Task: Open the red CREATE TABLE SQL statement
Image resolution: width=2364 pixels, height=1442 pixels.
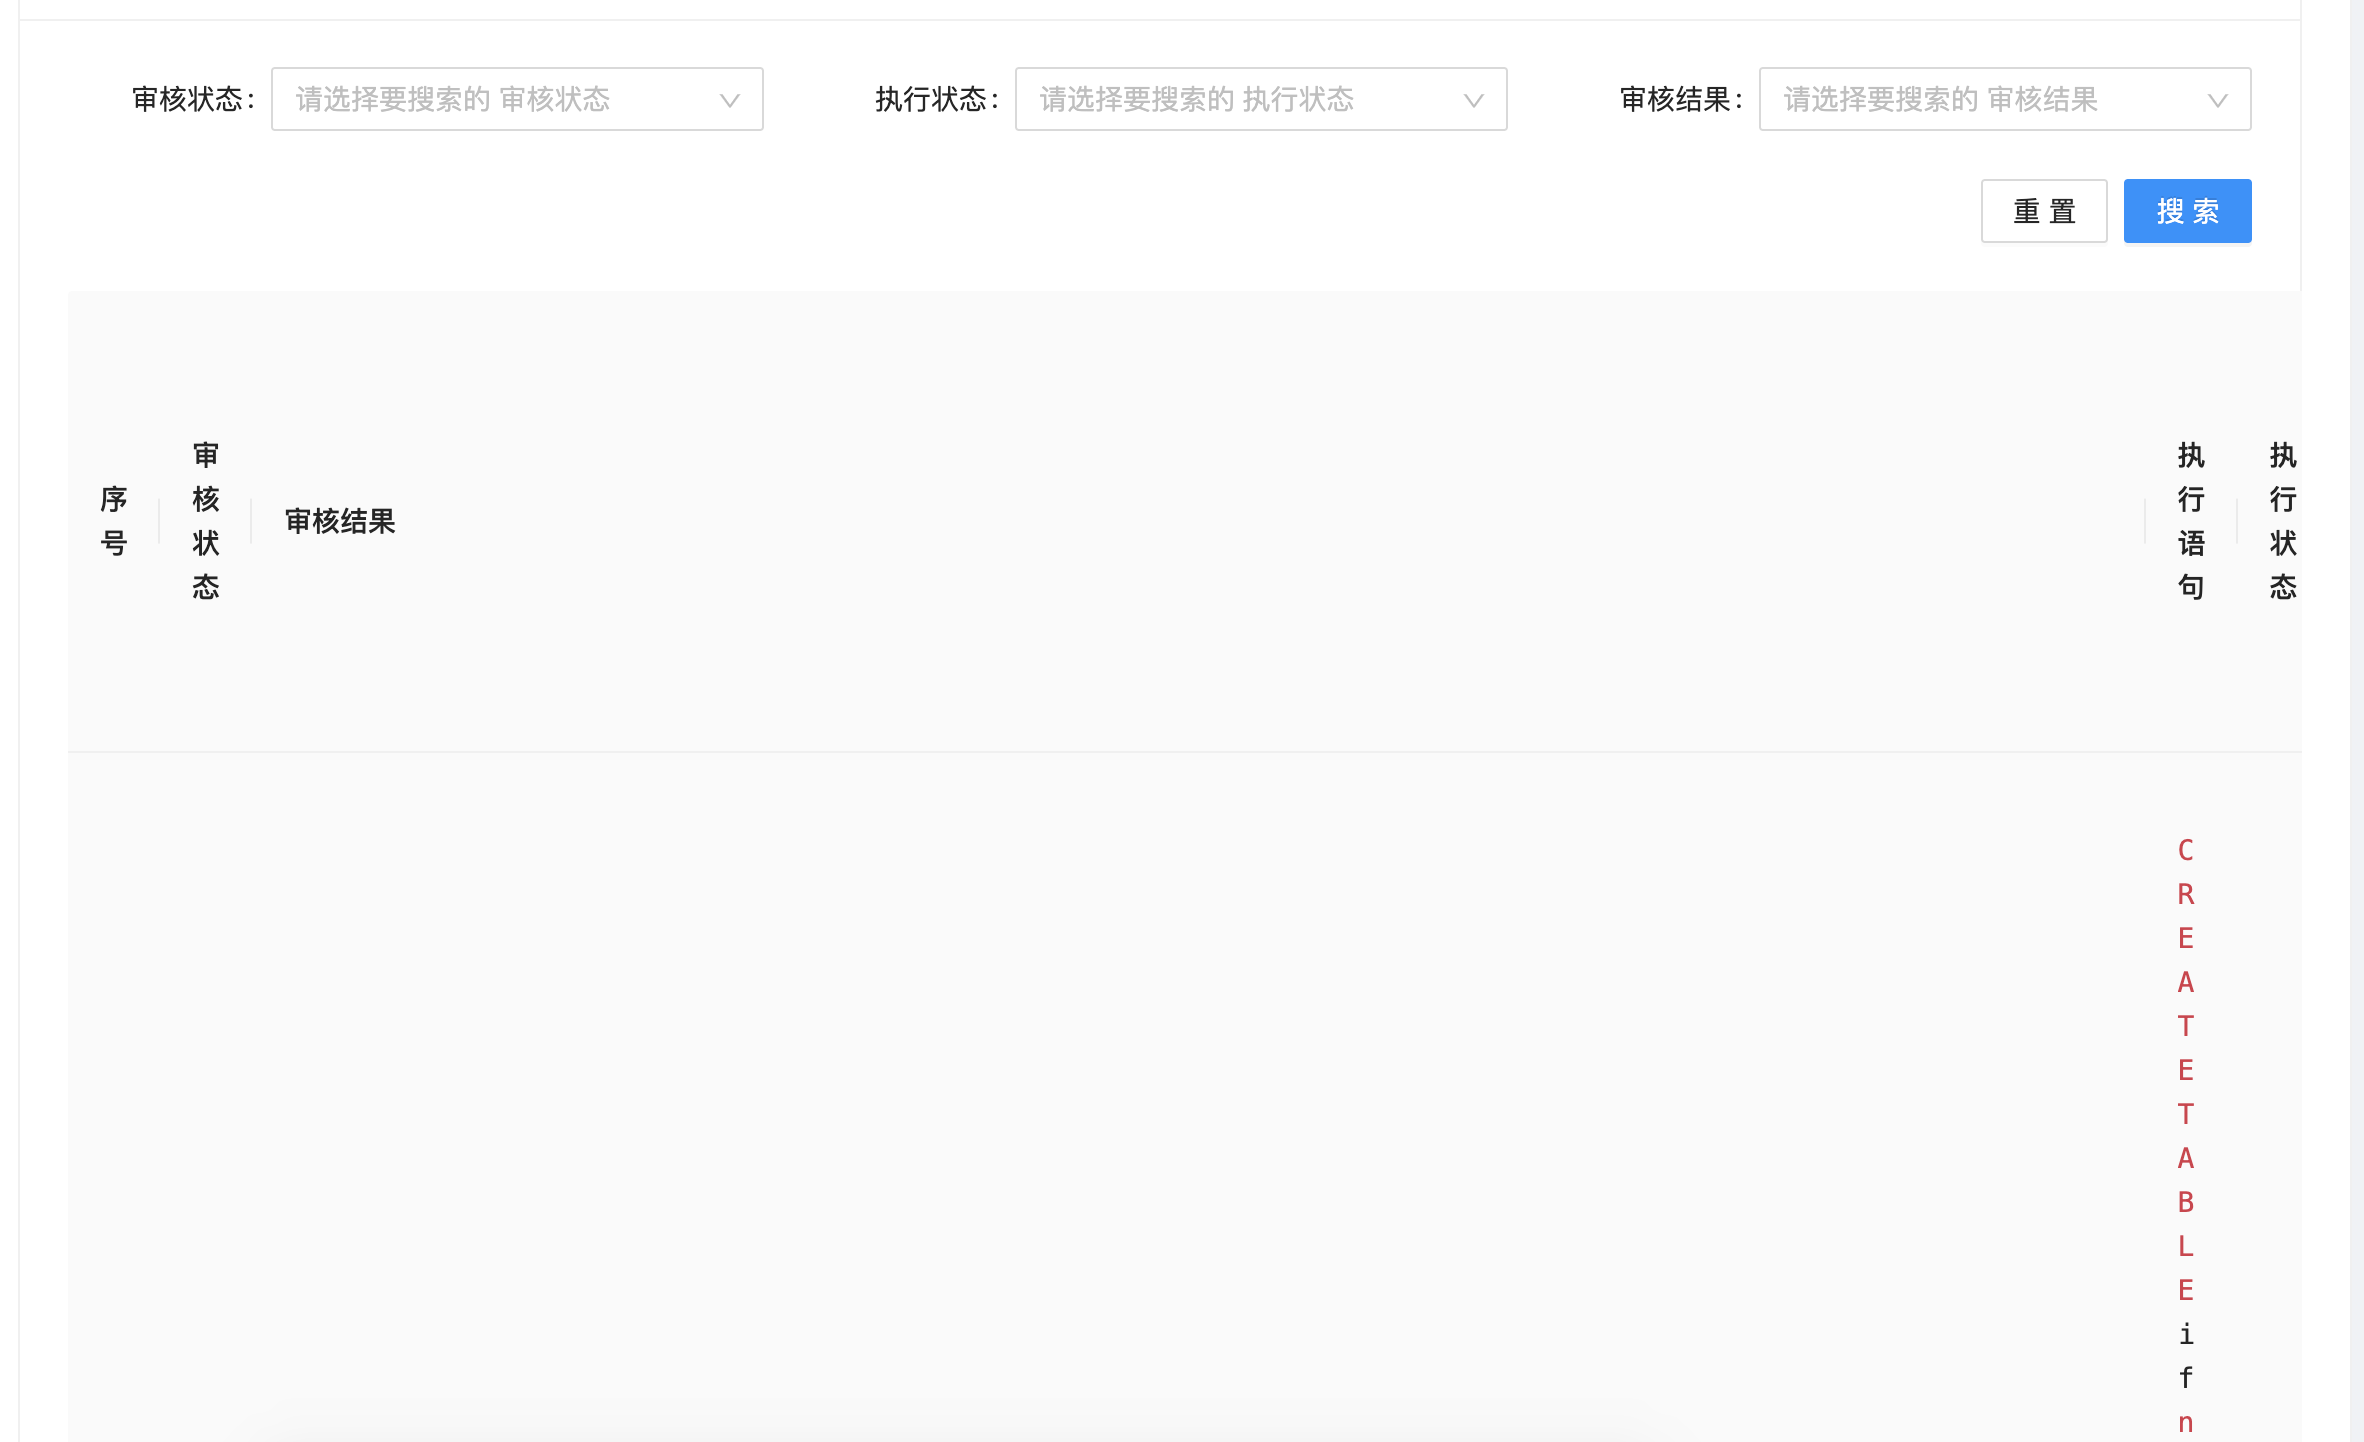Action: pos(2185,1100)
